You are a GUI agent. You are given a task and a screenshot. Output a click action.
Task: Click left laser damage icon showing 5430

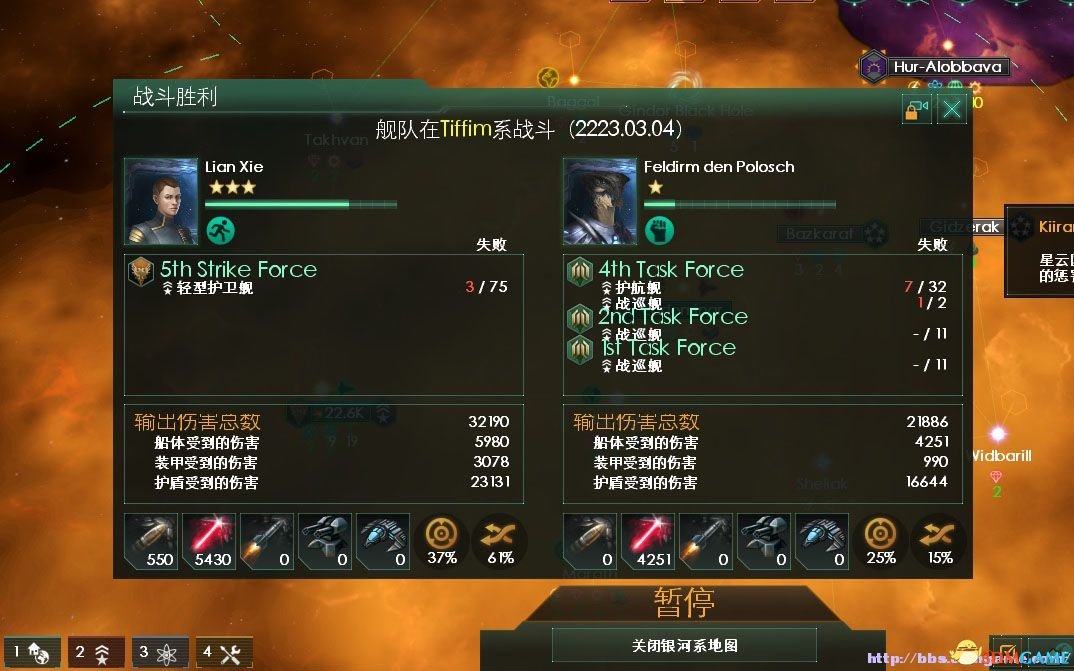pos(209,542)
